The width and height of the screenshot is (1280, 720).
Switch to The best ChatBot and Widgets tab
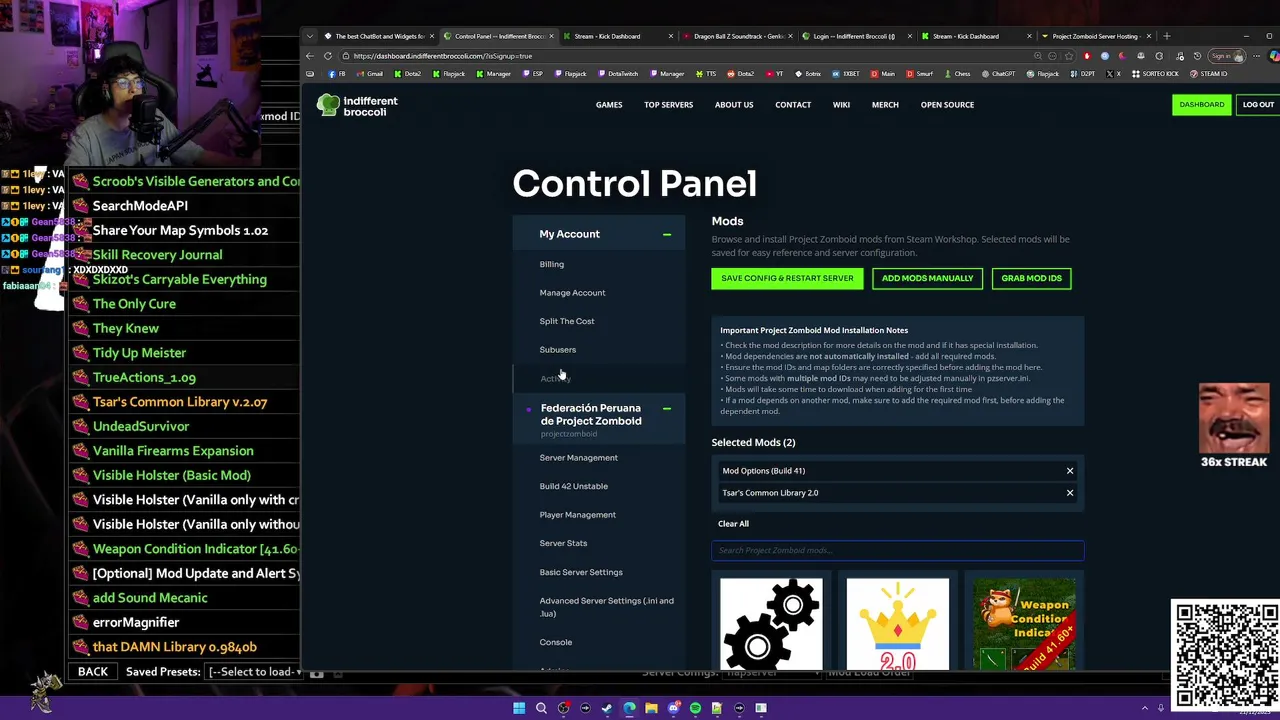[378, 36]
